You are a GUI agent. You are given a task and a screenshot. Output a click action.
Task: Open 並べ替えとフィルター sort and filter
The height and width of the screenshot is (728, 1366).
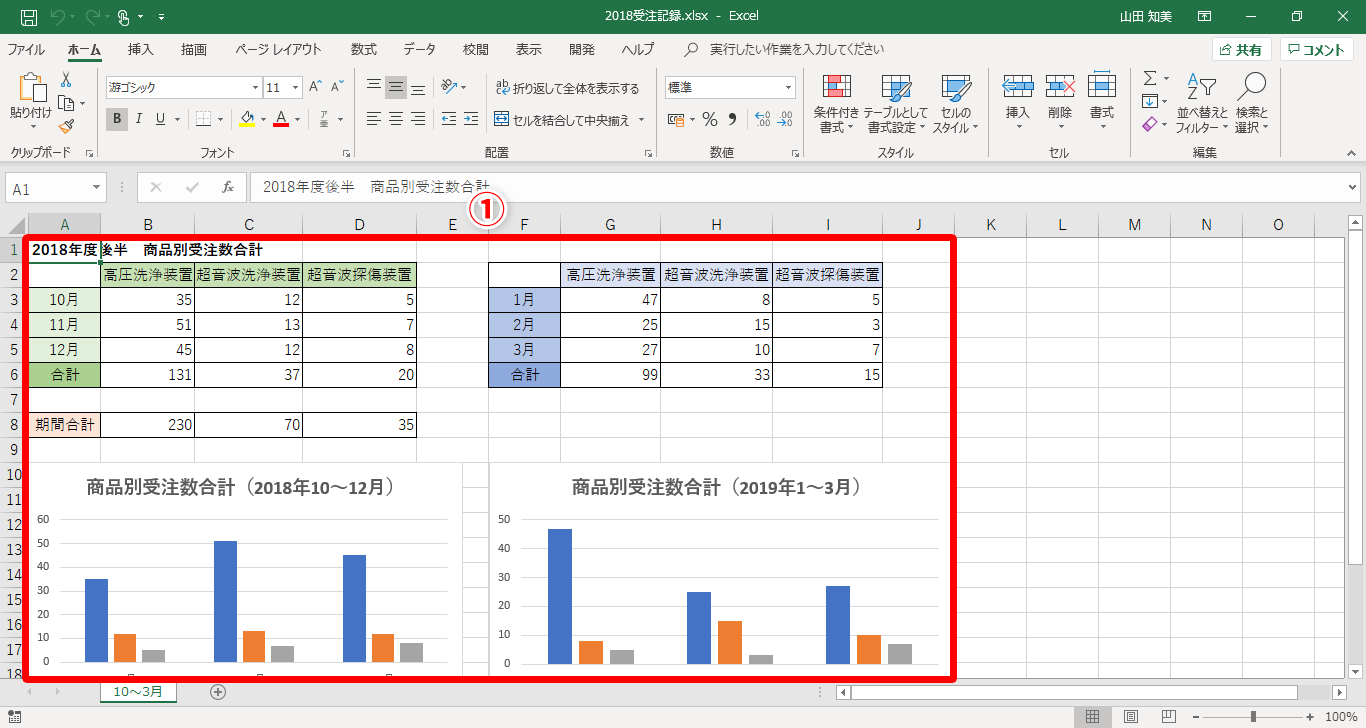pyautogui.click(x=1202, y=104)
